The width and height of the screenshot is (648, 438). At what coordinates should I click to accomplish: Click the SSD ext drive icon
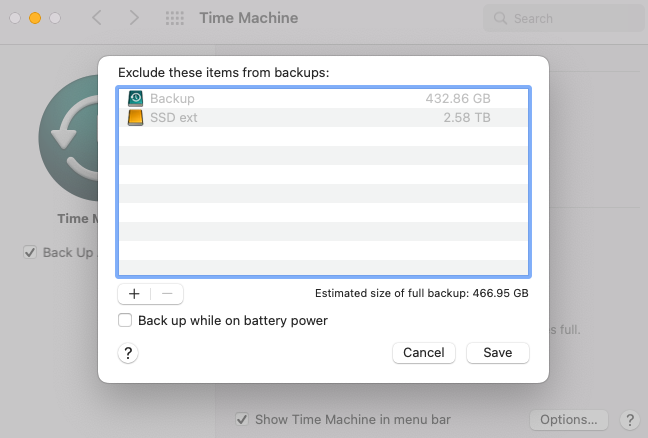click(x=136, y=118)
